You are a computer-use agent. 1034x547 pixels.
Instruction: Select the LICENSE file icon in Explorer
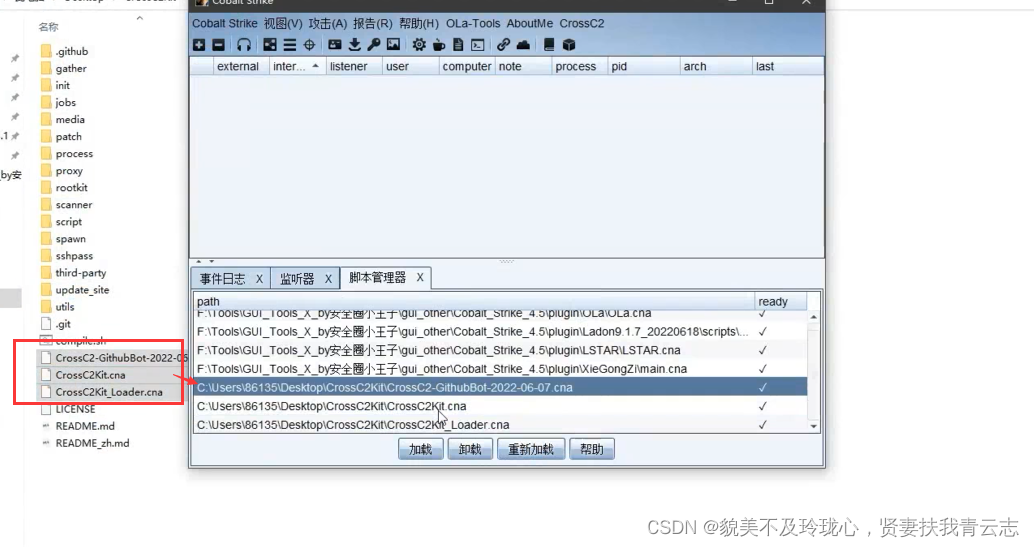46,409
